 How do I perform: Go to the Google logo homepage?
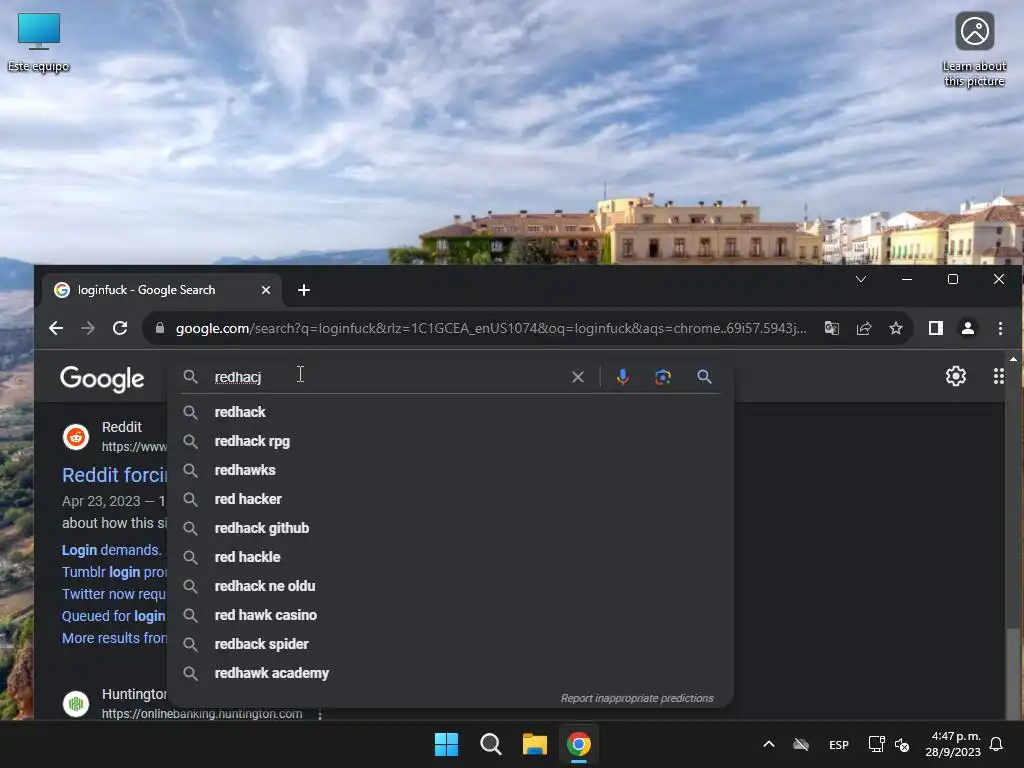(x=102, y=379)
